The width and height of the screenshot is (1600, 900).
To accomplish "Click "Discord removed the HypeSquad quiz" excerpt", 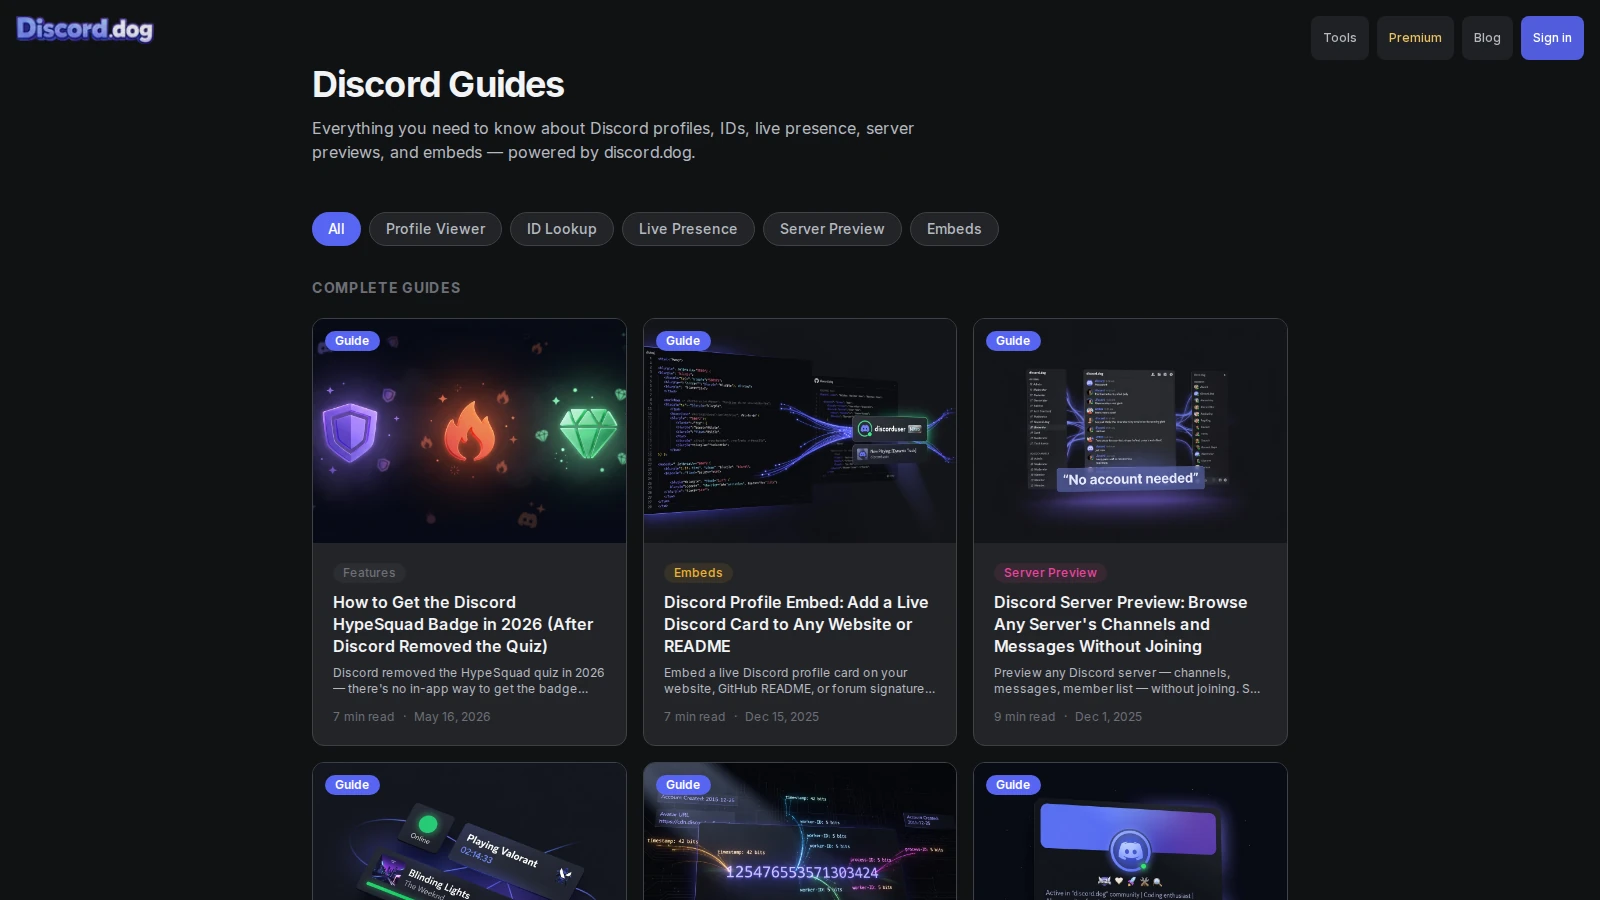I will [x=468, y=681].
